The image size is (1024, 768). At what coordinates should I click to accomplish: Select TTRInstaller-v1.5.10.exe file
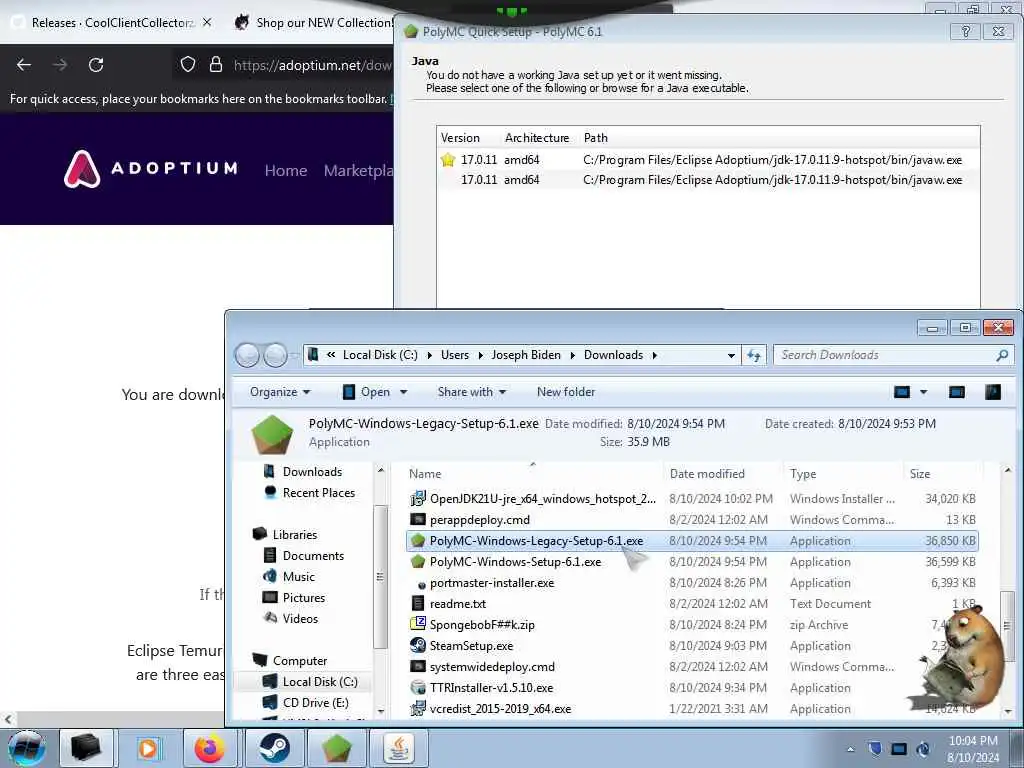[692, 688]
